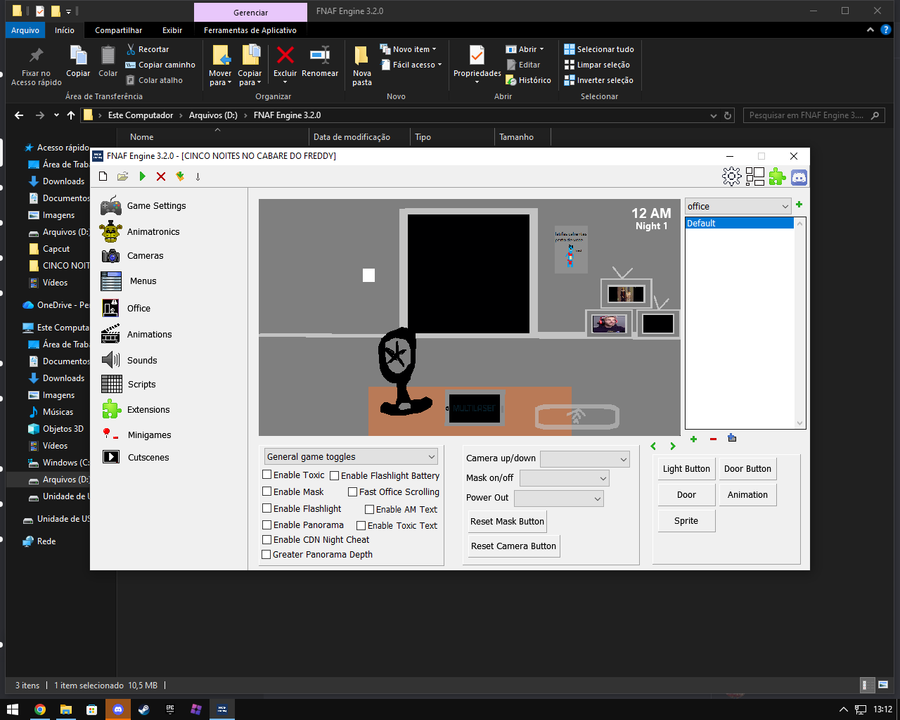Click search field in Explorer window
The width and height of the screenshot is (900, 720).
(813, 115)
